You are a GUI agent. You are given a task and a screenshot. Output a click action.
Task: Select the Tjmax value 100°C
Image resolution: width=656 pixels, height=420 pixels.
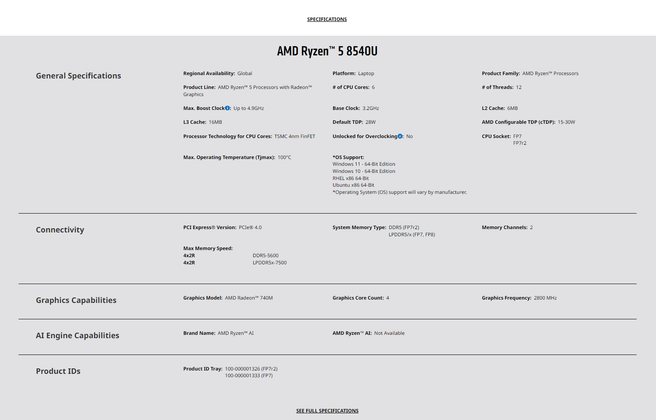(x=284, y=157)
